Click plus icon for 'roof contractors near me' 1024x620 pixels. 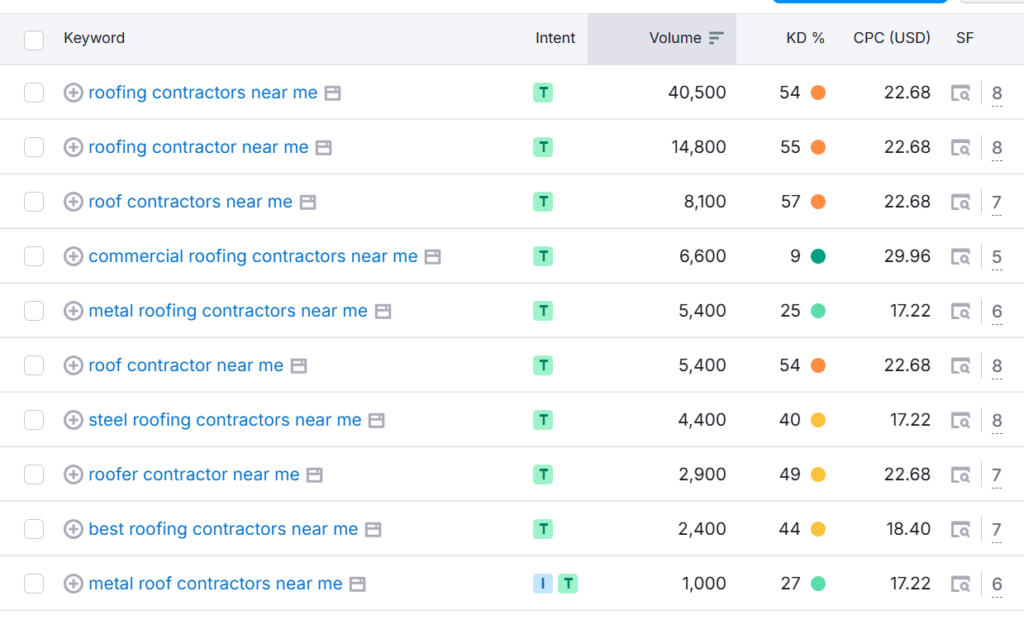click(73, 202)
